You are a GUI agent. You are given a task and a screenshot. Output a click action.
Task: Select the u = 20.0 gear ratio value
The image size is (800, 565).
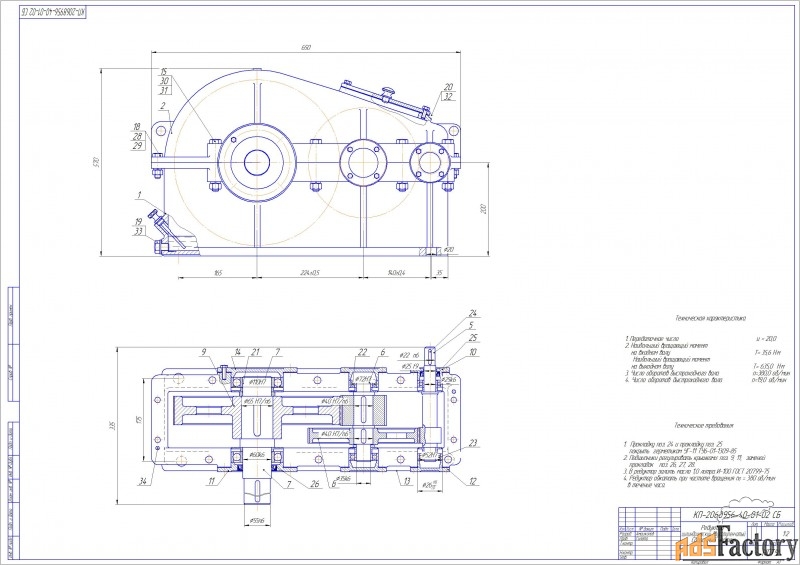pos(766,338)
